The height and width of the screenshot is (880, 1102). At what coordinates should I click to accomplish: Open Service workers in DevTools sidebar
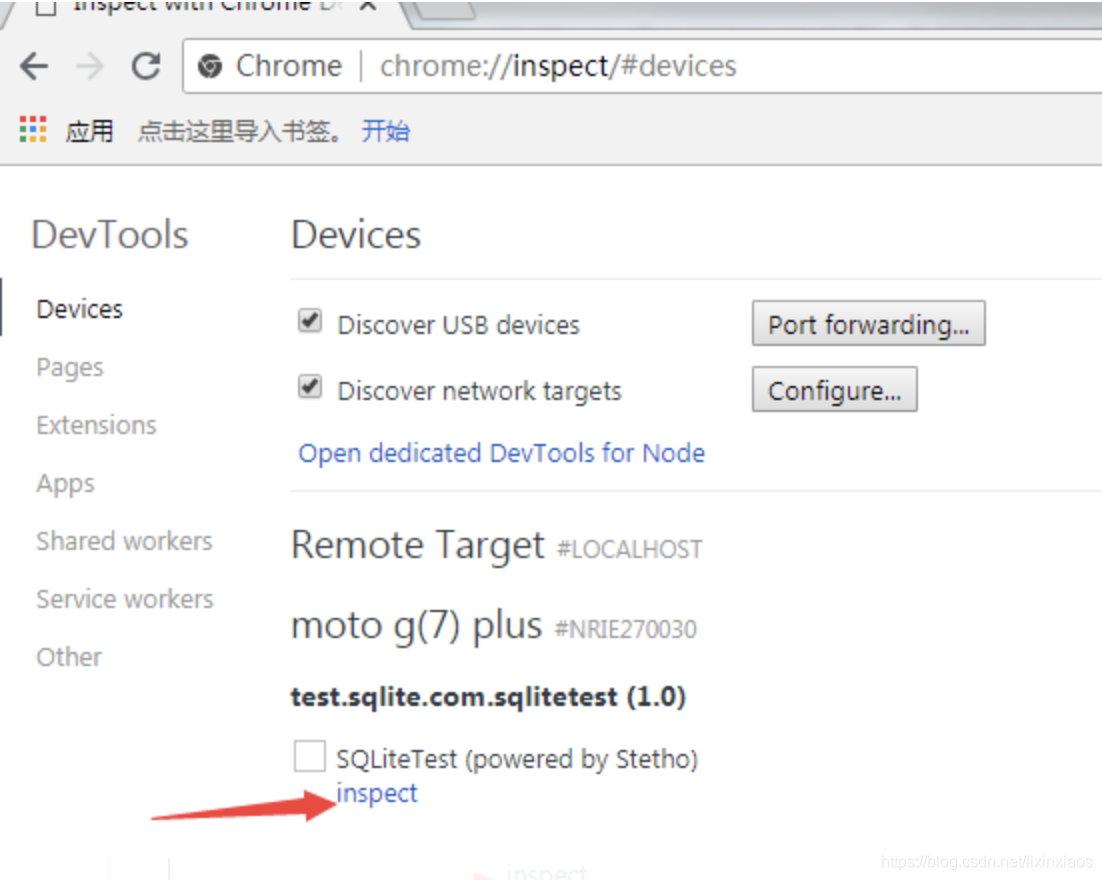(125, 599)
